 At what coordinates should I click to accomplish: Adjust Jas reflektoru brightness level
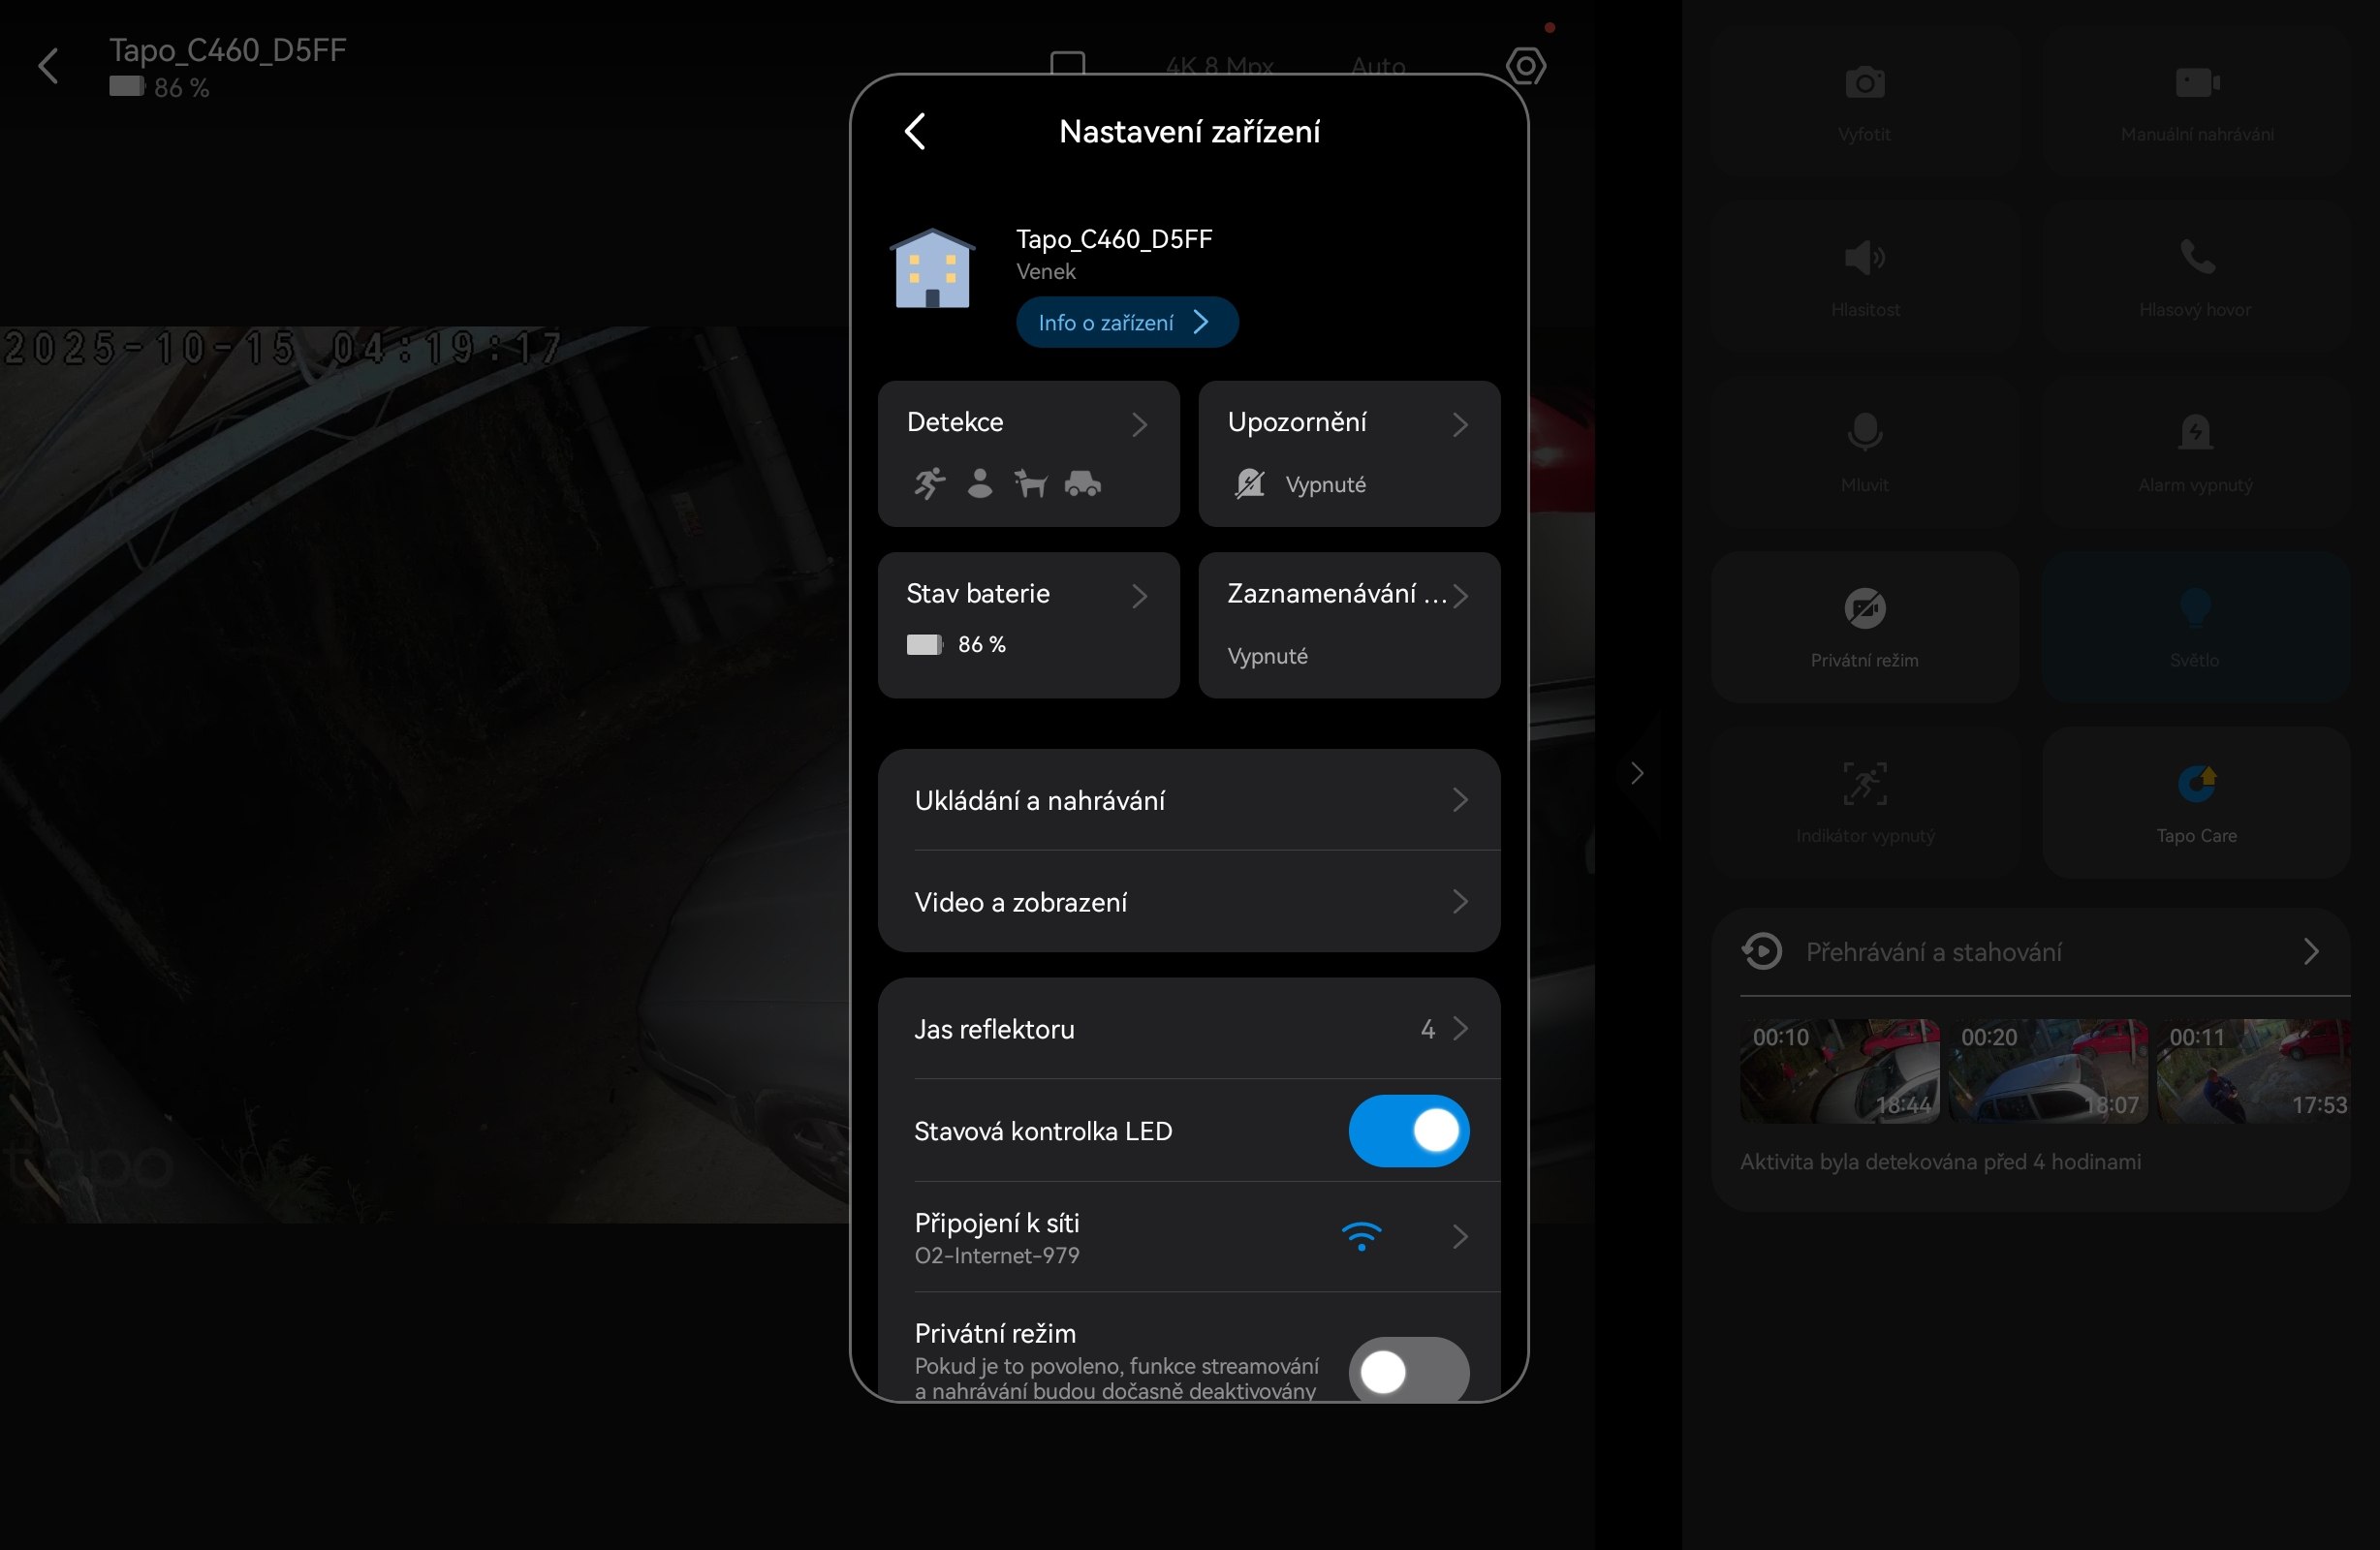coord(1188,1029)
